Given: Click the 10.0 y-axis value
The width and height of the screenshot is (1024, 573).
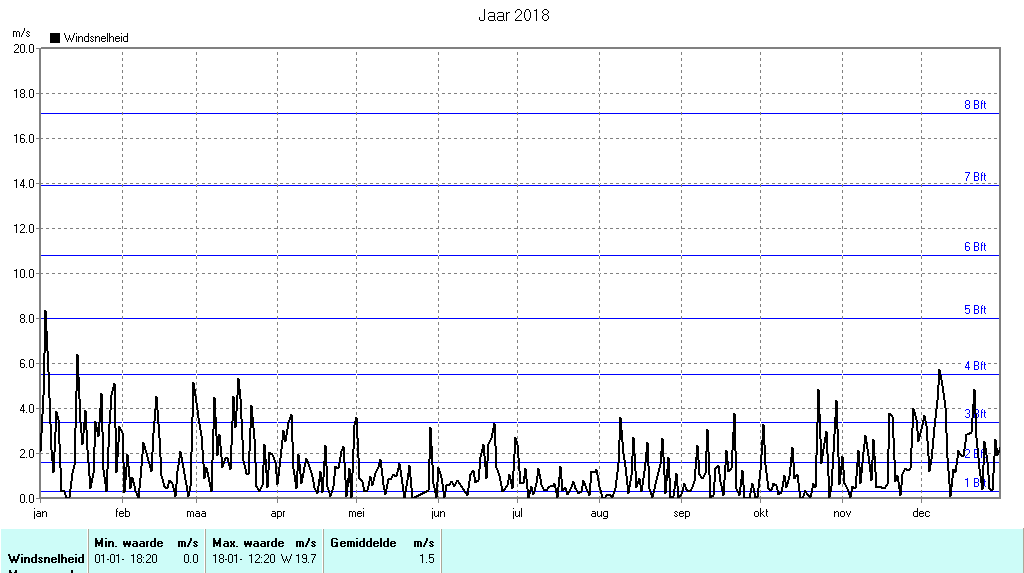Looking at the screenshot, I should tap(24, 274).
